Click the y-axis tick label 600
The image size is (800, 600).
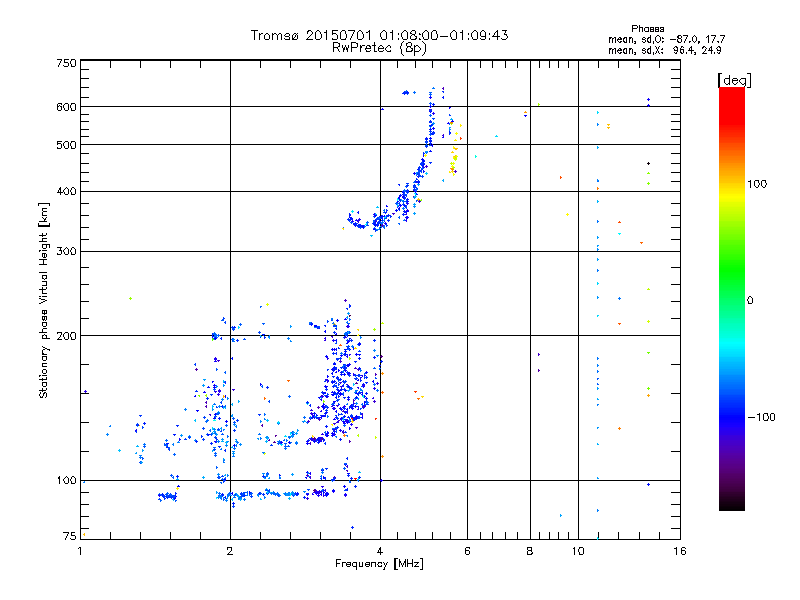pyautogui.click(x=66, y=107)
